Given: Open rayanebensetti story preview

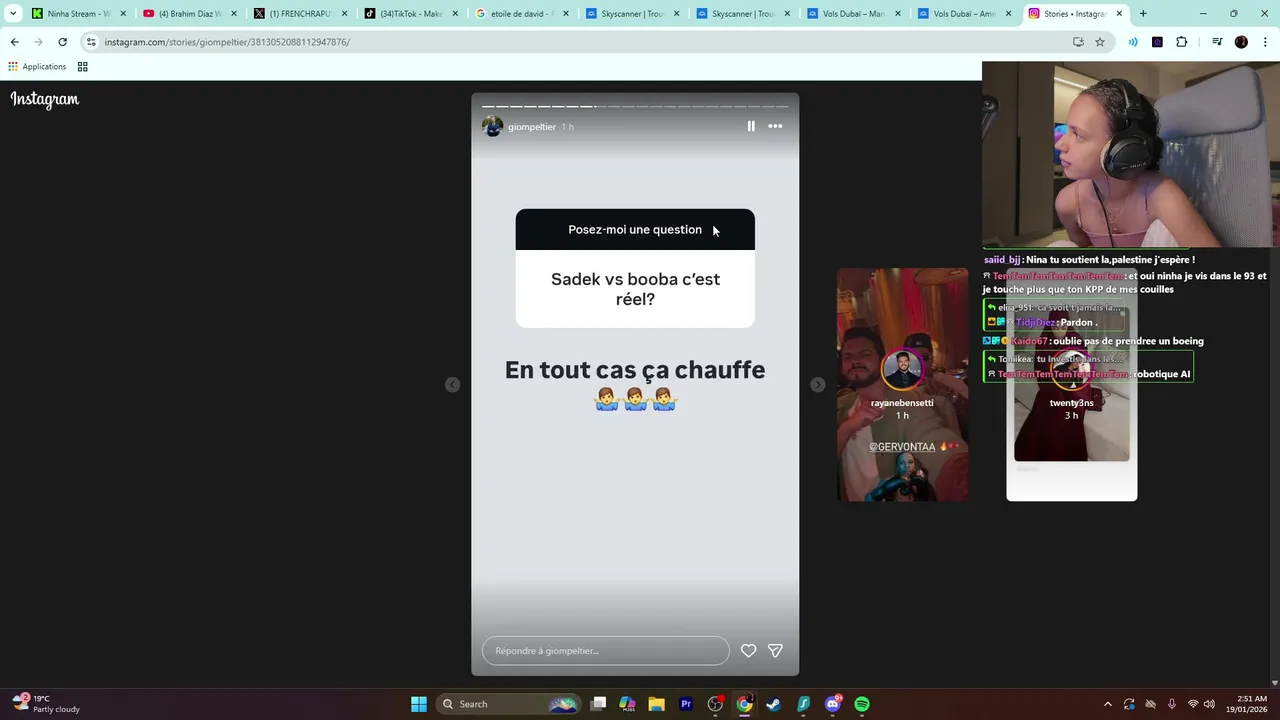Looking at the screenshot, I should click(902, 385).
